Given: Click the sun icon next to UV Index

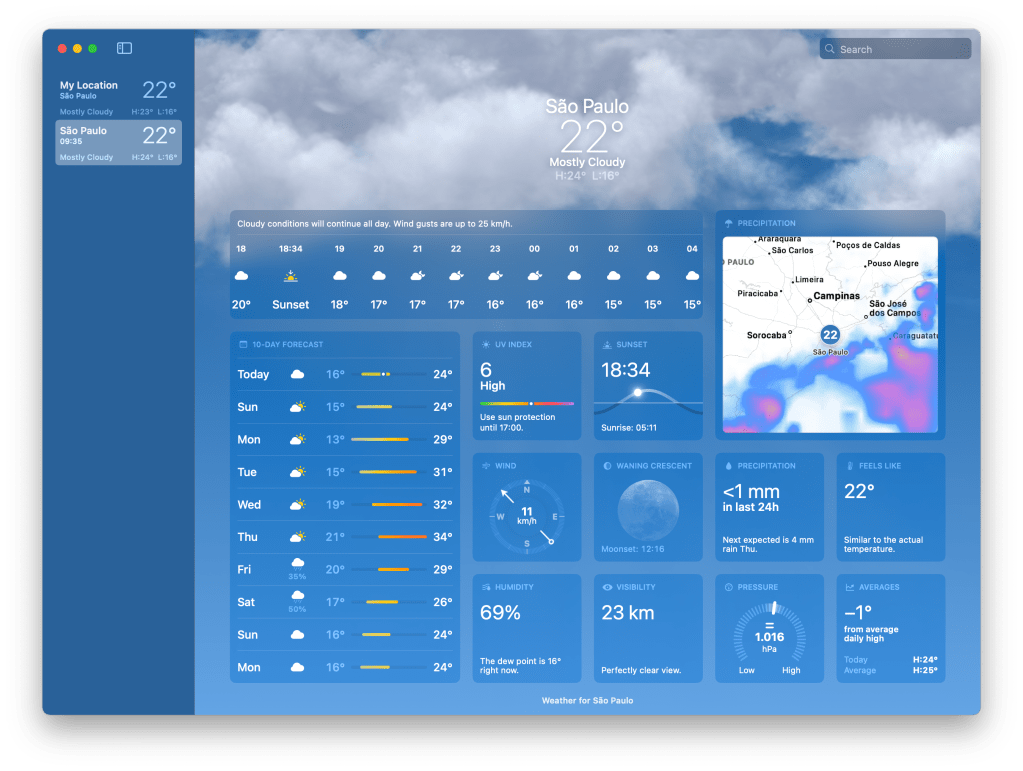Looking at the screenshot, I should tap(486, 345).
